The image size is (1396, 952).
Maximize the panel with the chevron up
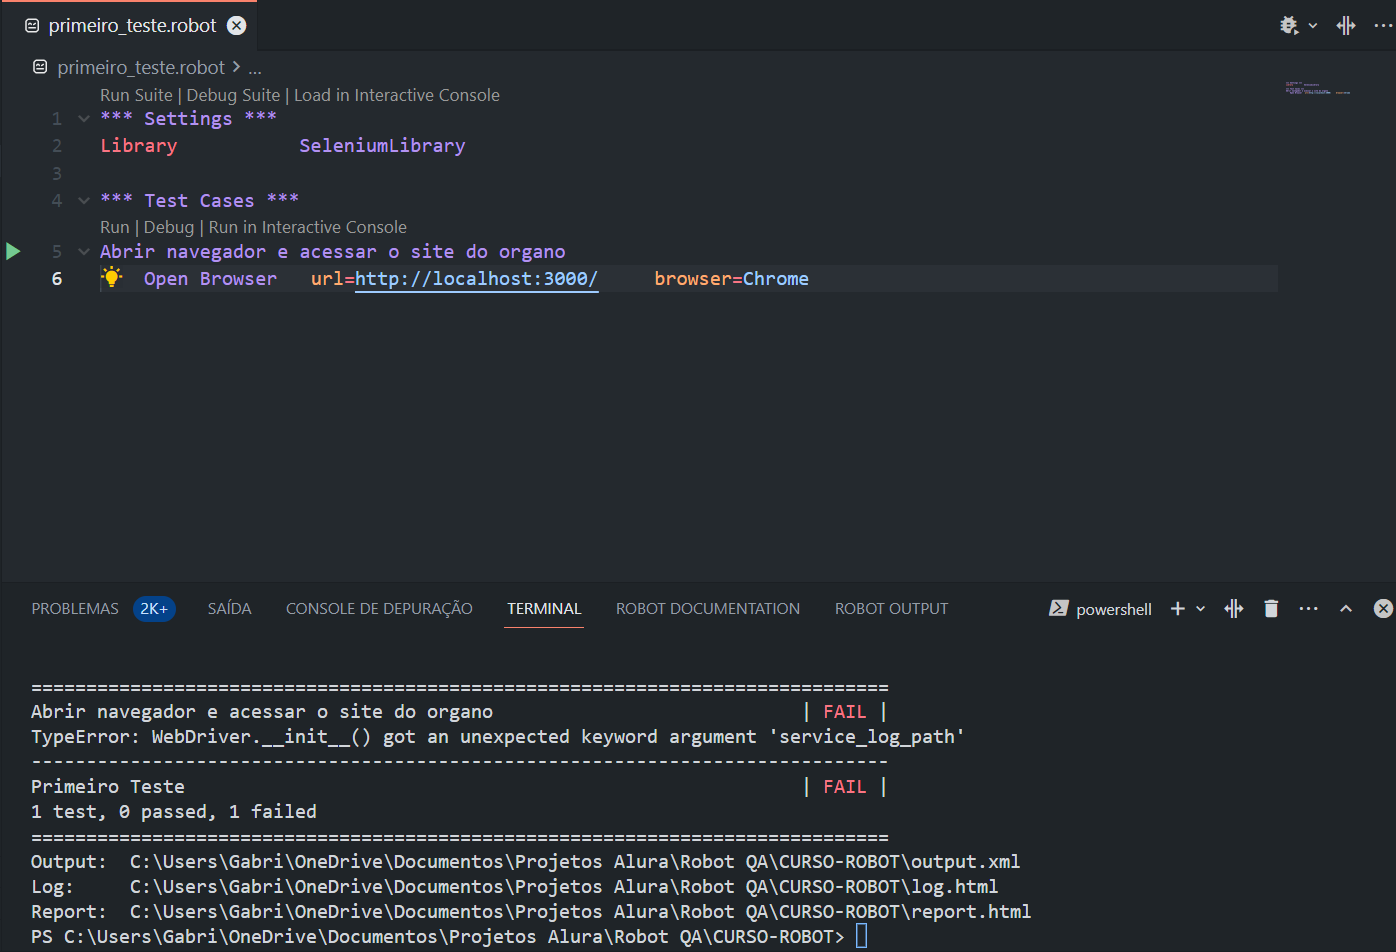click(x=1346, y=609)
